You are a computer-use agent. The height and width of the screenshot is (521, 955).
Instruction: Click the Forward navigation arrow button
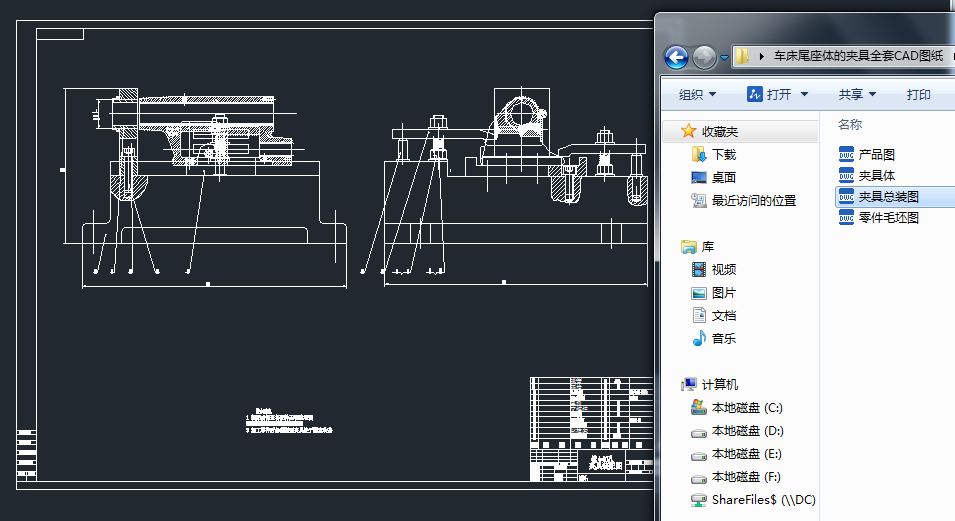coord(704,57)
